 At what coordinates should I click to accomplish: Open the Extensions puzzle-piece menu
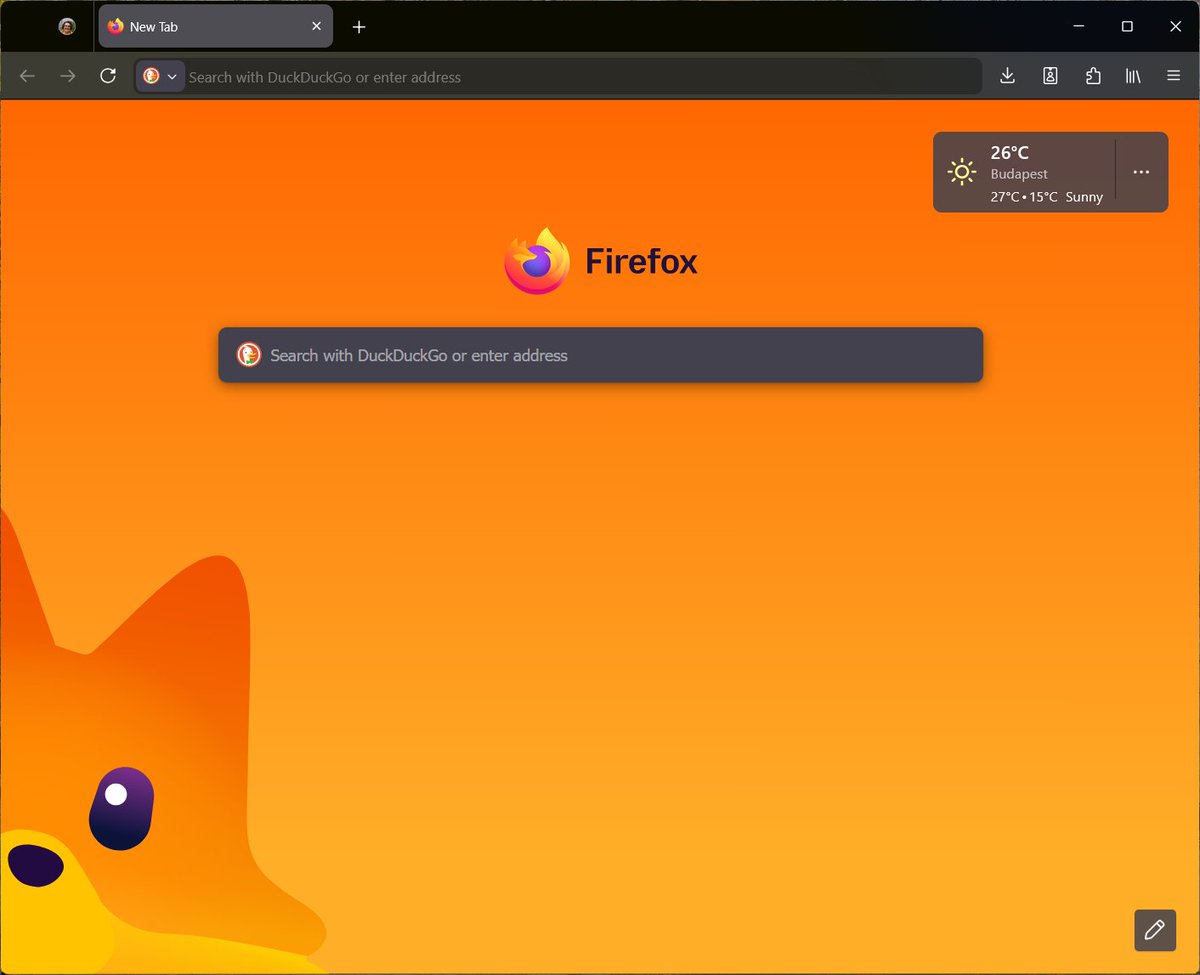1093,76
